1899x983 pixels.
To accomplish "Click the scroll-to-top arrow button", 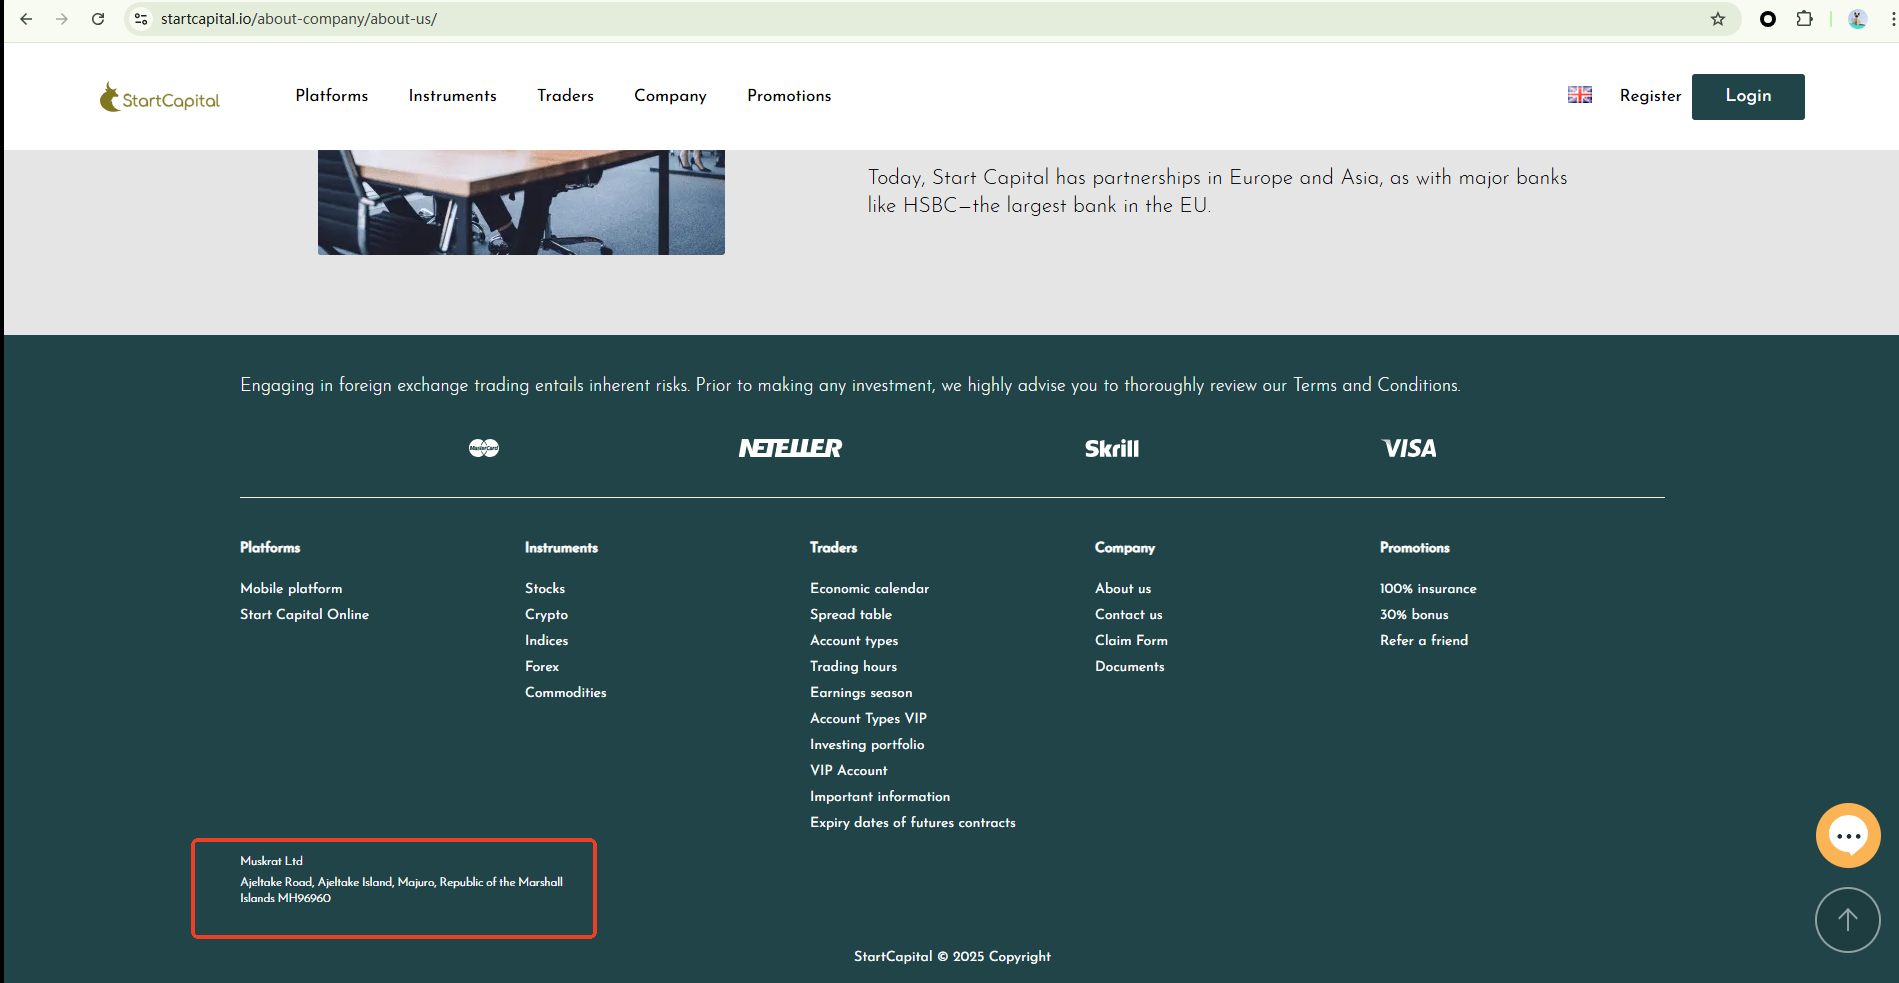I will click(x=1847, y=920).
